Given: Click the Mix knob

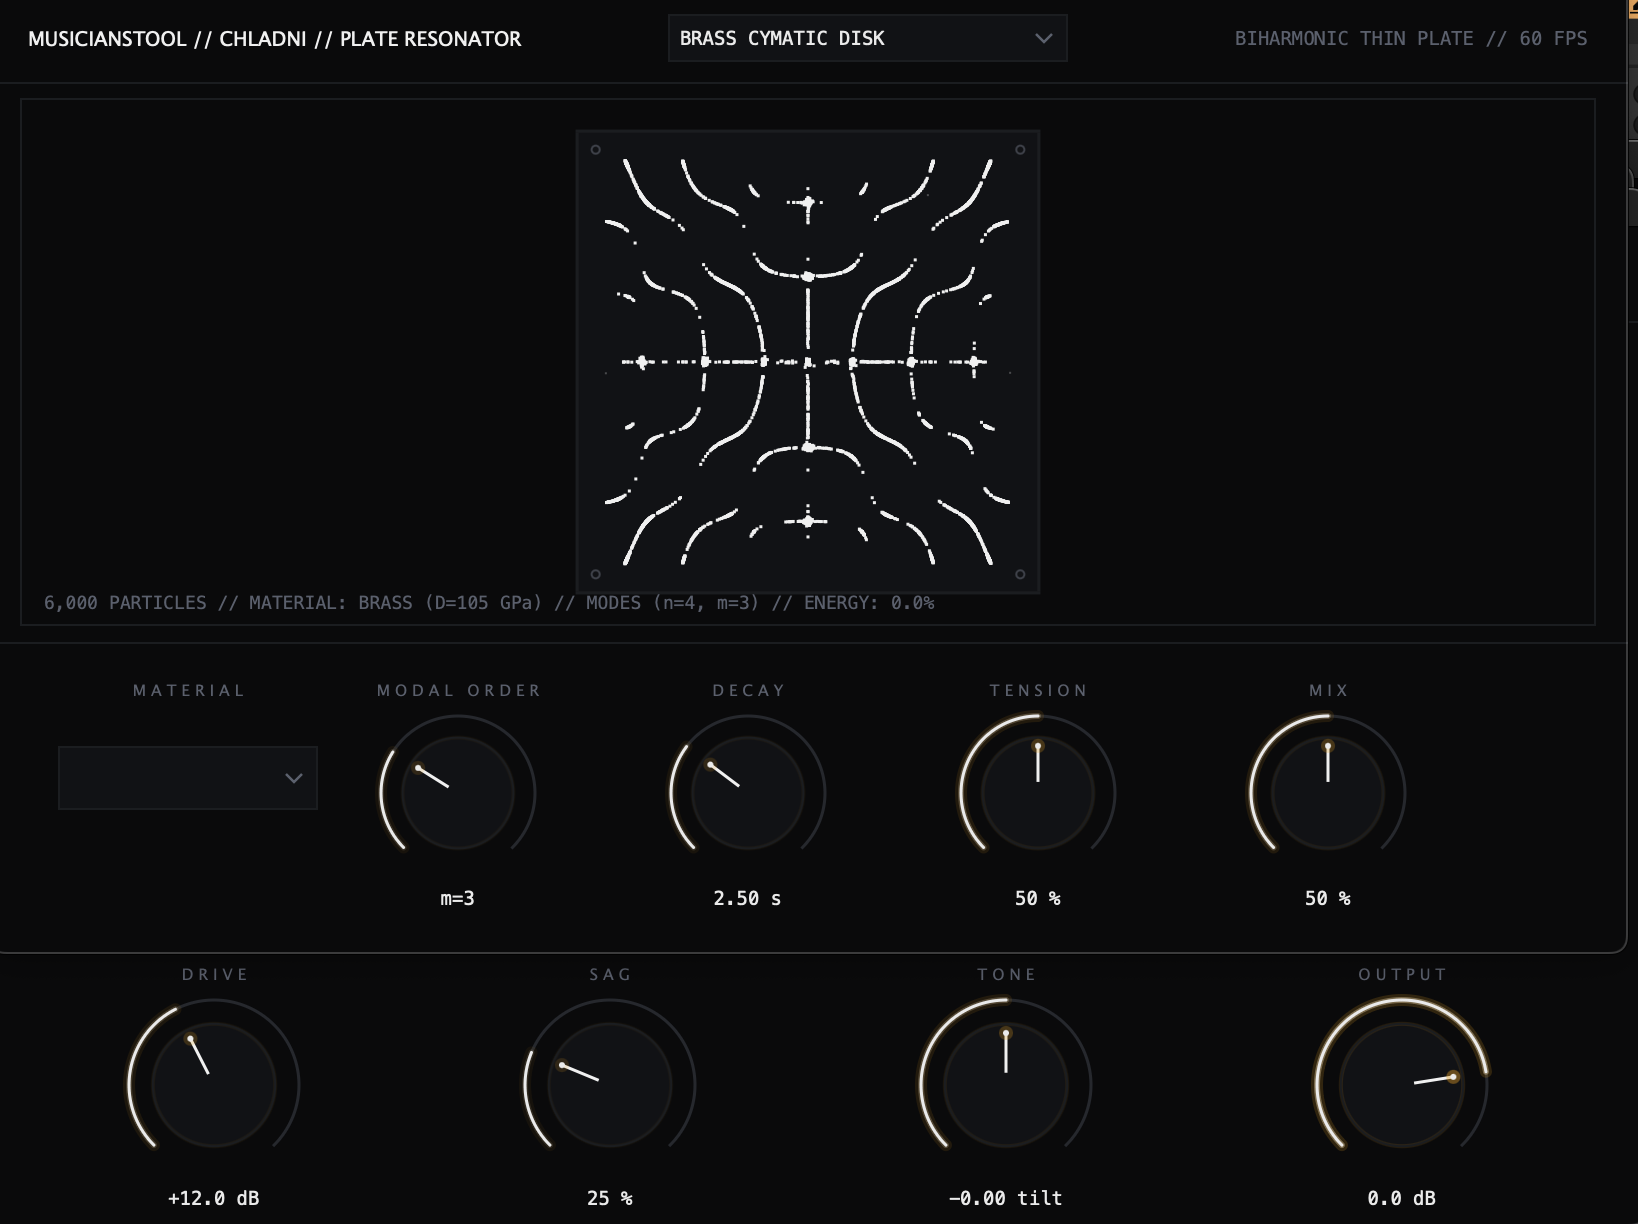Looking at the screenshot, I should pyautogui.click(x=1328, y=793).
